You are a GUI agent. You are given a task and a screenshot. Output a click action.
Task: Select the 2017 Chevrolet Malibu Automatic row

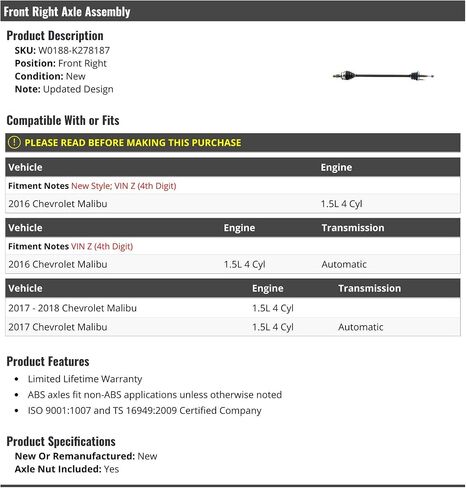[x=233, y=327]
